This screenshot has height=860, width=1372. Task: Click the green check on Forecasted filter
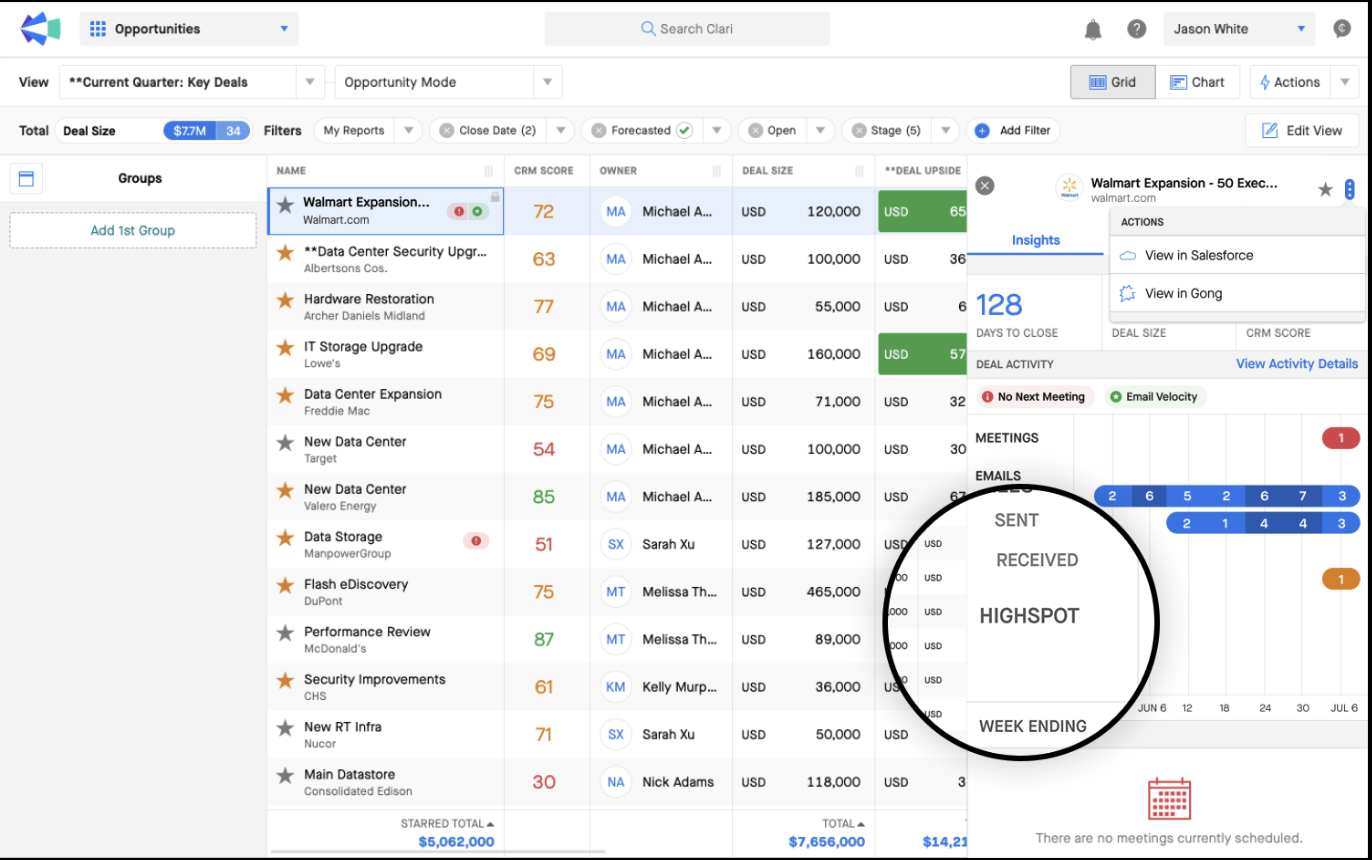684,130
